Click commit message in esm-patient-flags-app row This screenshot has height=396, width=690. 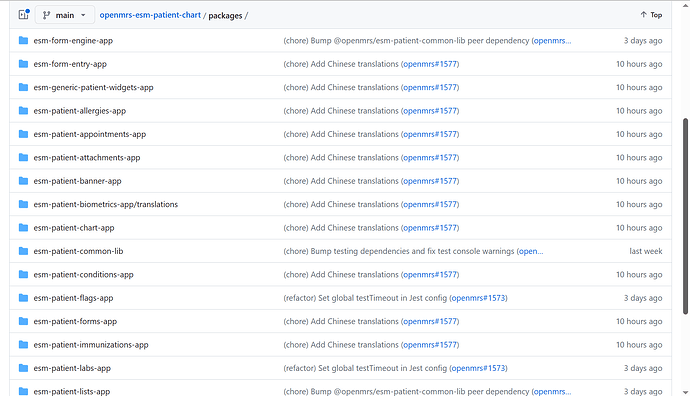tap(366, 298)
